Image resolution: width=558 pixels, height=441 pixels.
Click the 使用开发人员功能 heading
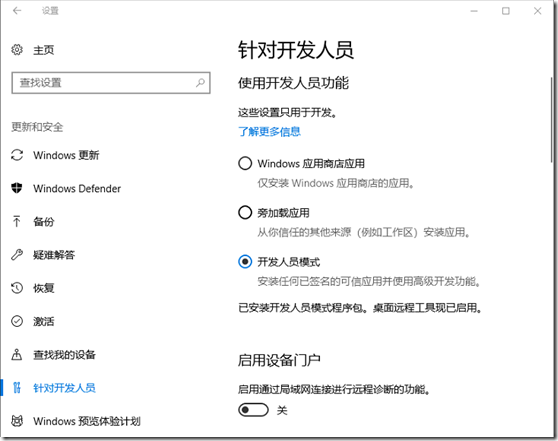coord(294,83)
